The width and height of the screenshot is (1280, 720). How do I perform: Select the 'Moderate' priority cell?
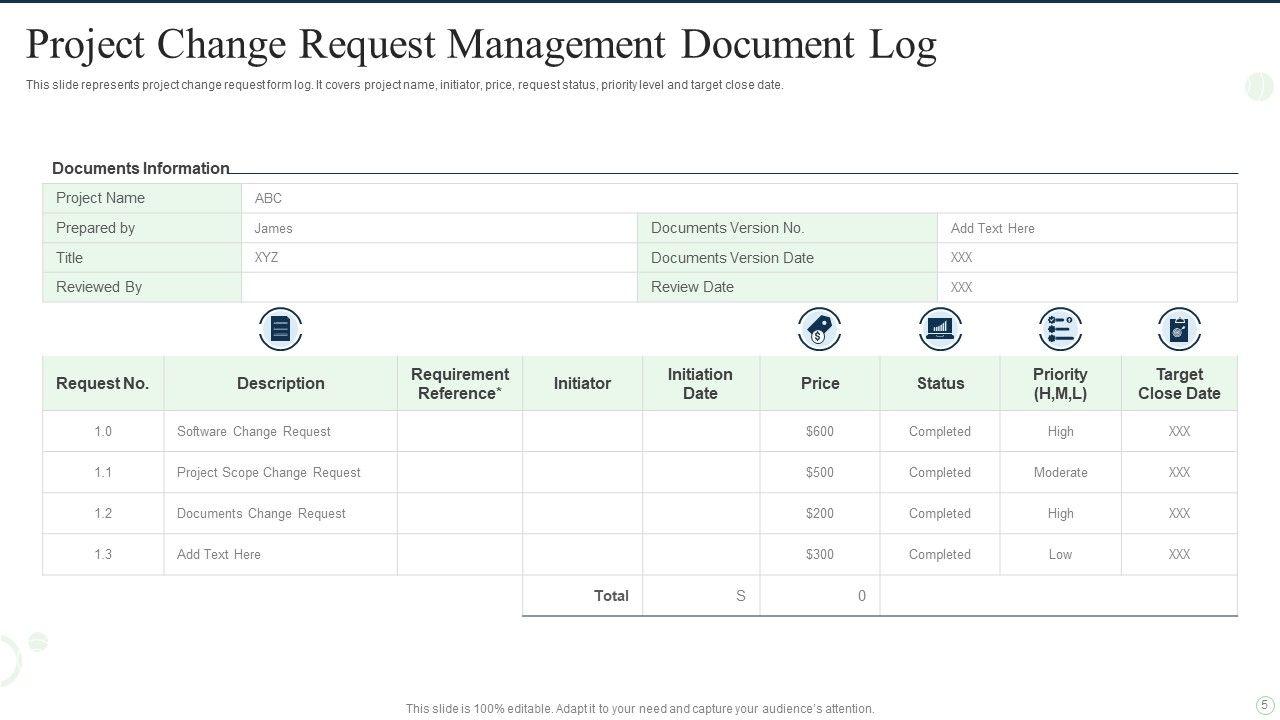click(x=1060, y=472)
